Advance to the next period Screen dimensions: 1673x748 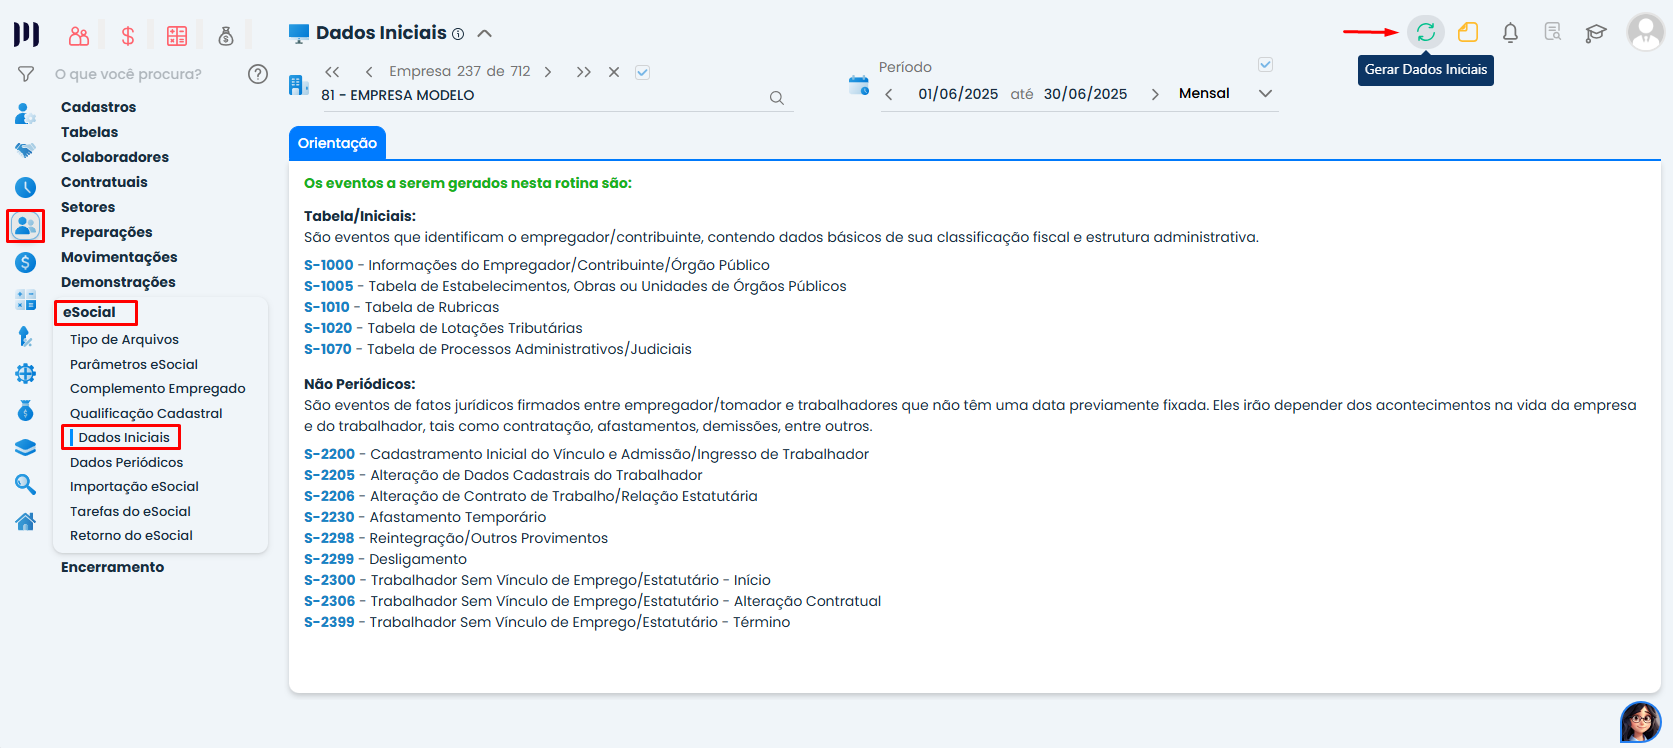pos(1155,94)
